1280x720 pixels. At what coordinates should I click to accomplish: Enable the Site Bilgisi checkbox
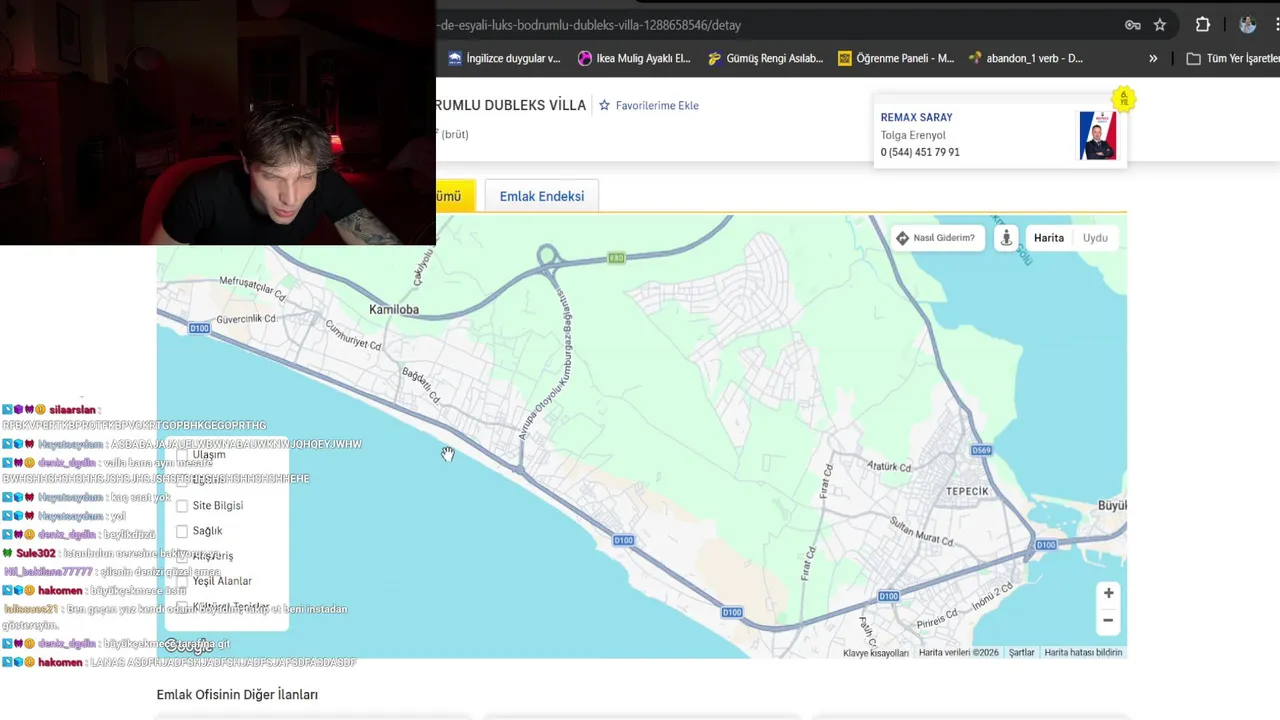(182, 506)
